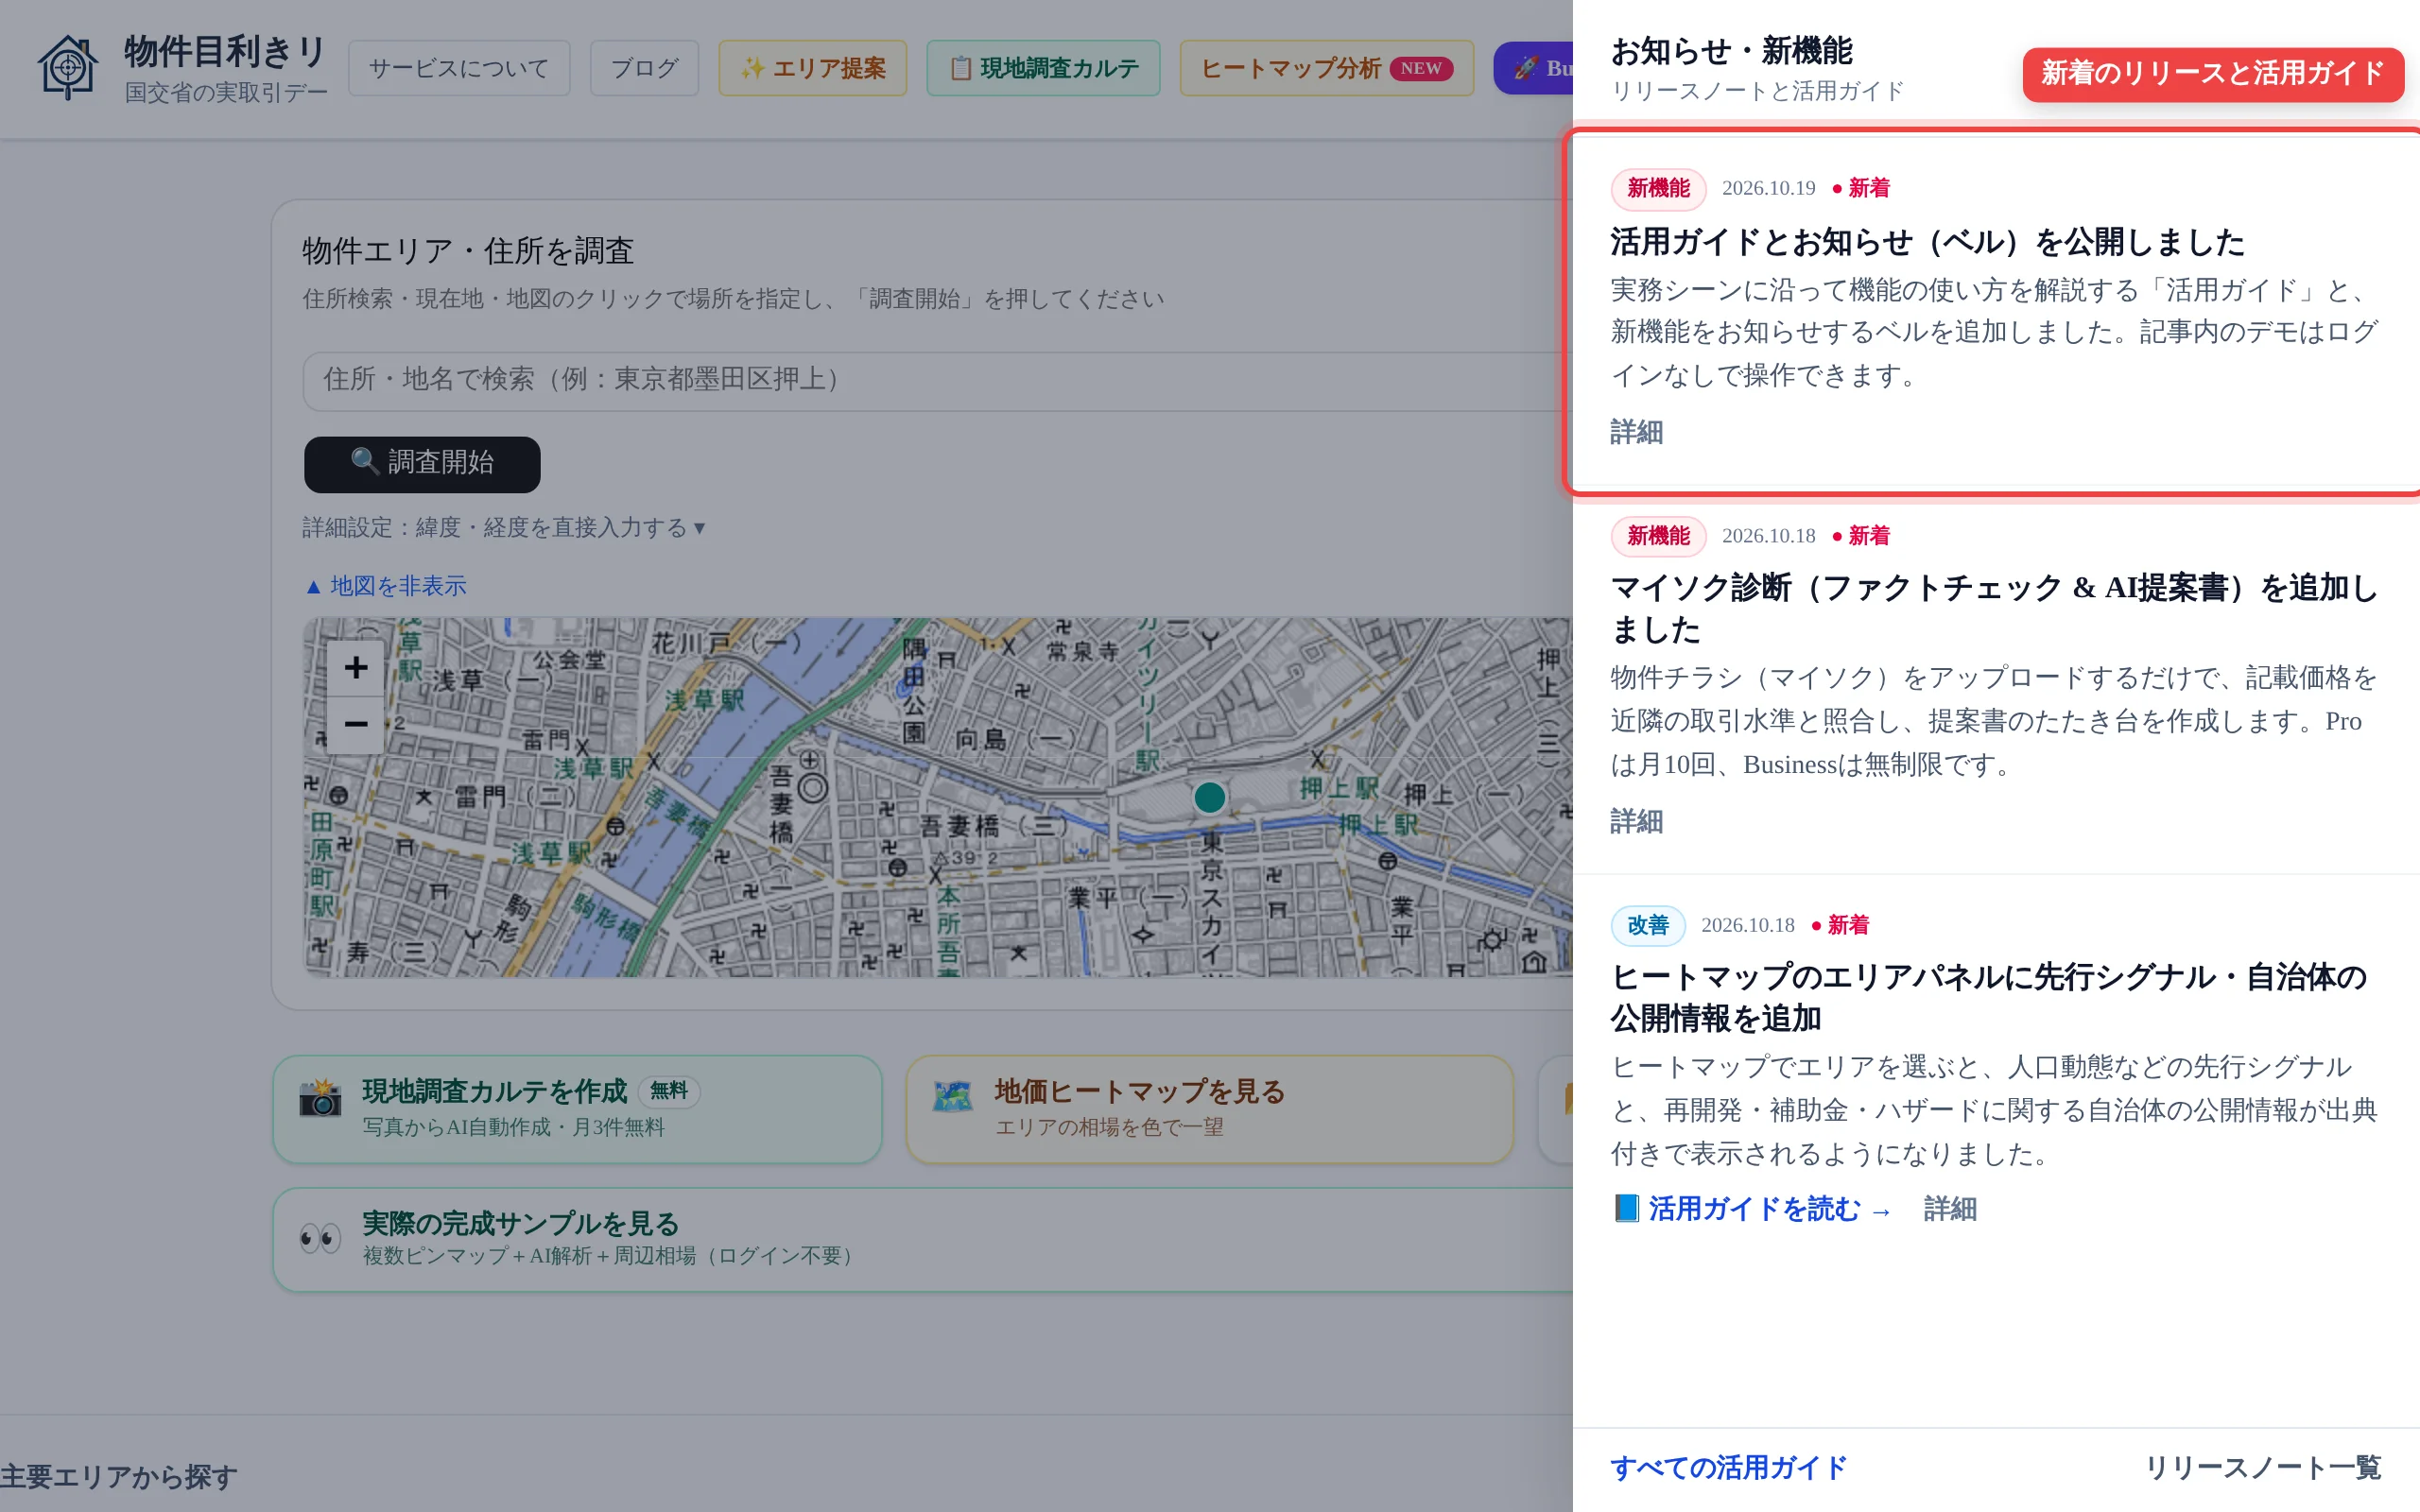
Task: Click the 無料 badge on the カルテ card
Action: (668, 1090)
